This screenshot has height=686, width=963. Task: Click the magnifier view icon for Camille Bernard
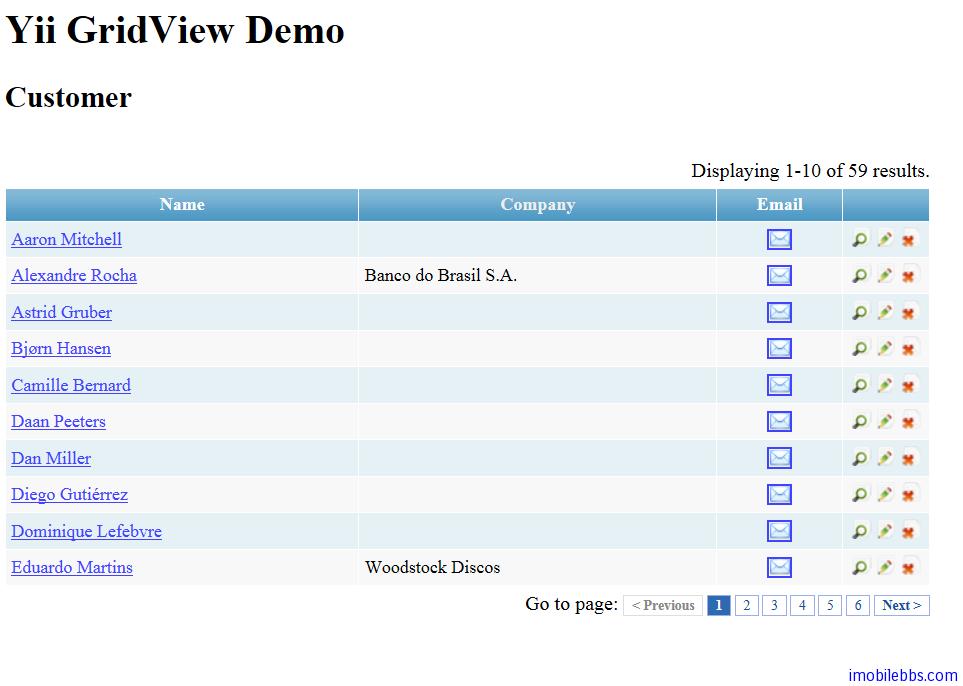(860, 385)
